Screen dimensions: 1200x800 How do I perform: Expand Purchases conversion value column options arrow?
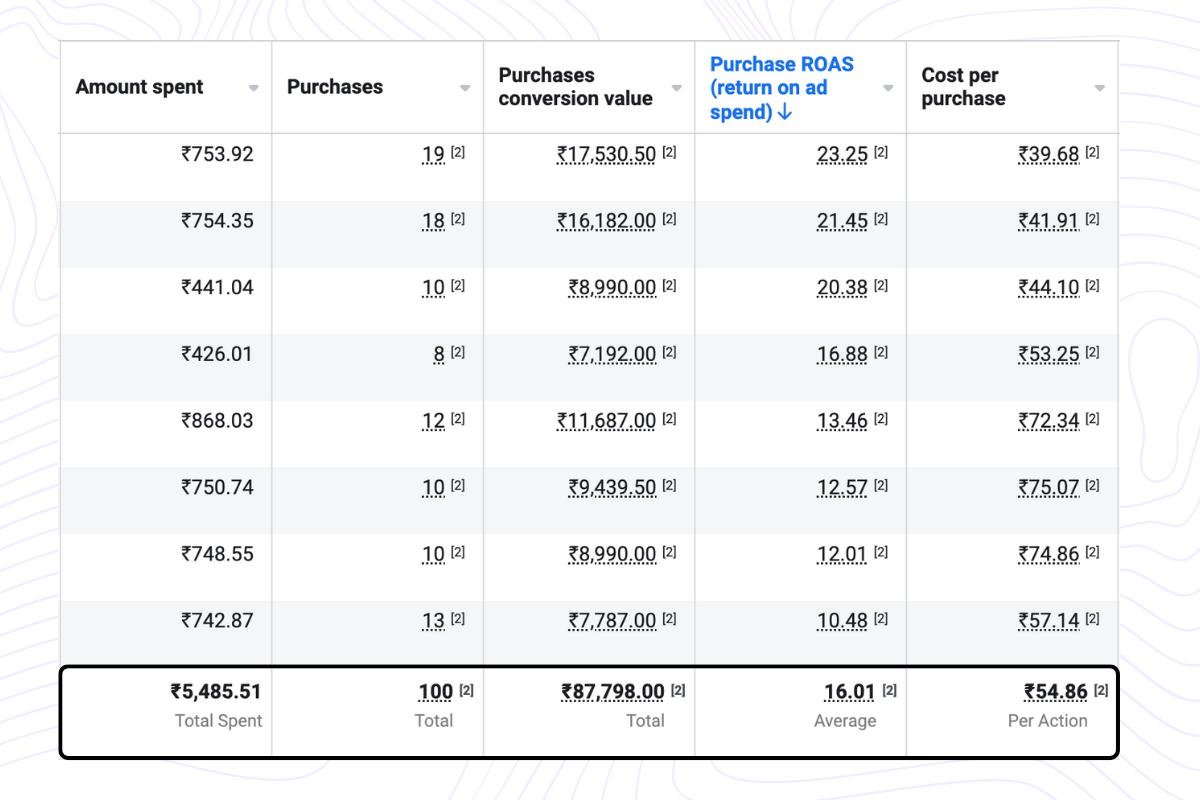point(677,88)
